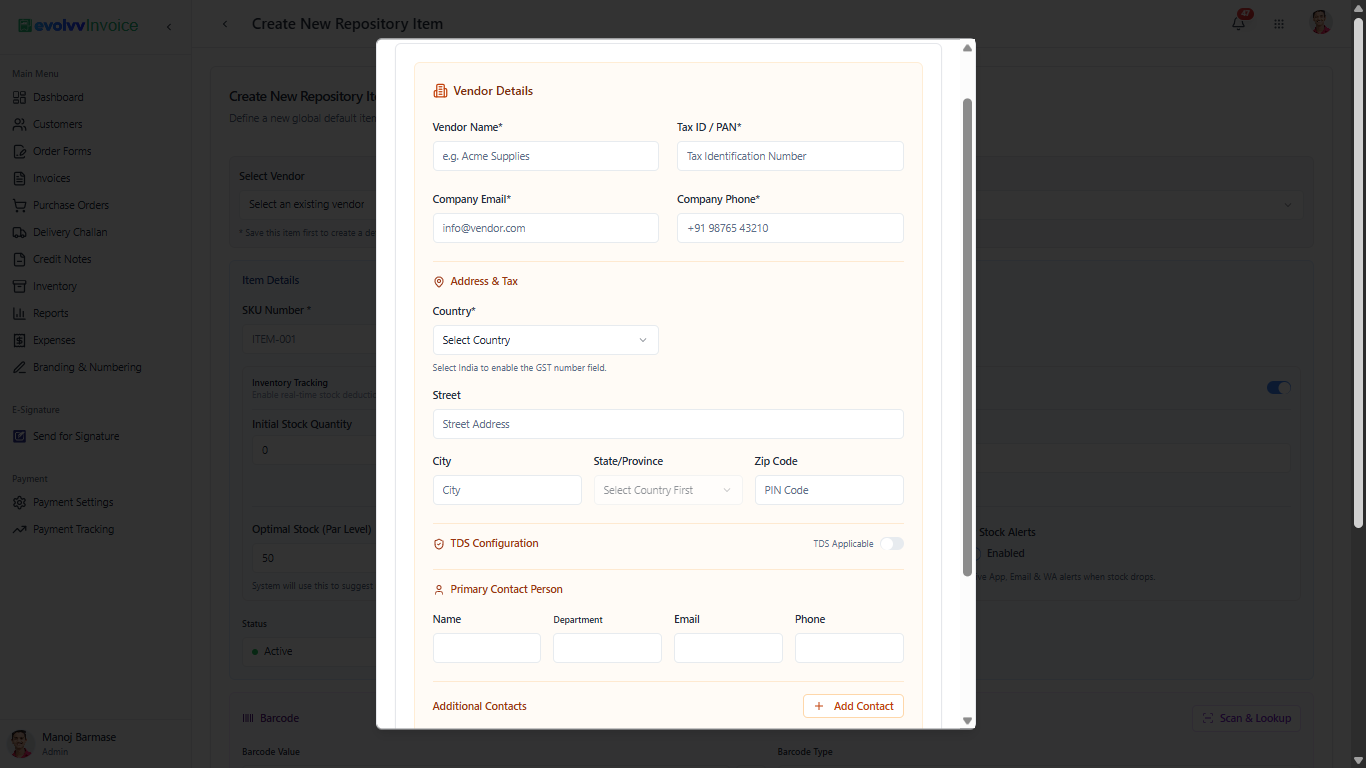Click the vendor dialog scrollbar

(x=967, y=337)
